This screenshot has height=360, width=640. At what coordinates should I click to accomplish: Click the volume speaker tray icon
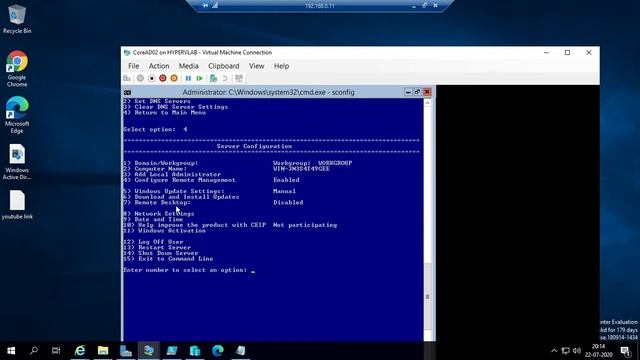(577, 351)
